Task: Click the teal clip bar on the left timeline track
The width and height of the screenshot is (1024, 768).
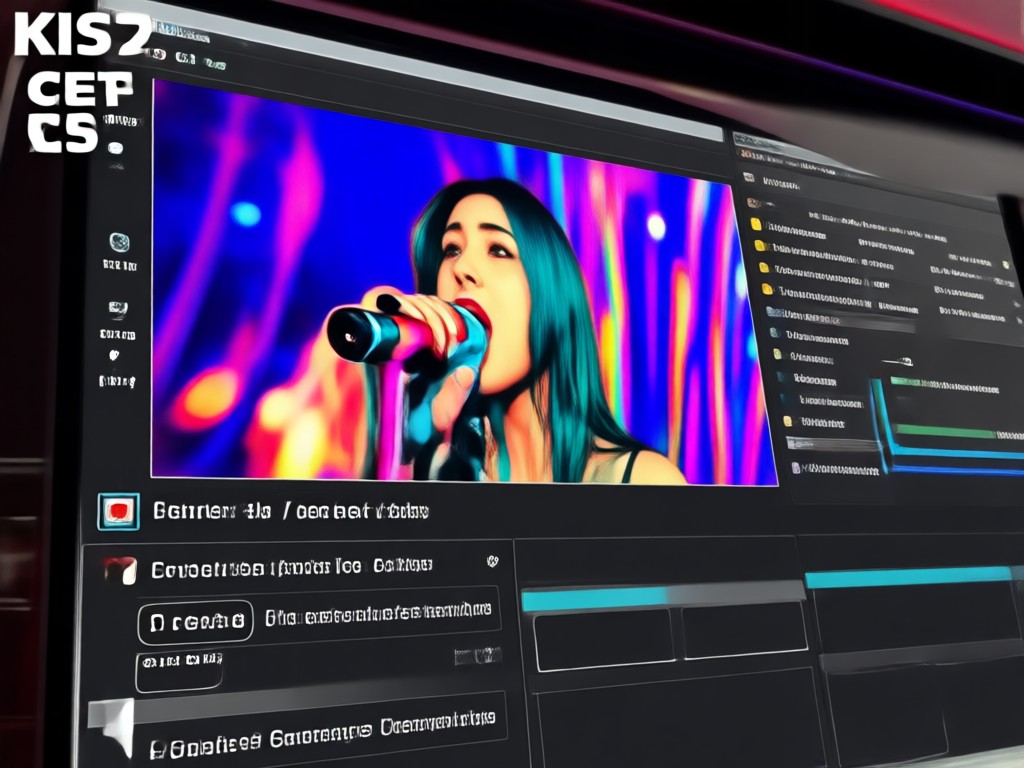Action: [x=594, y=600]
